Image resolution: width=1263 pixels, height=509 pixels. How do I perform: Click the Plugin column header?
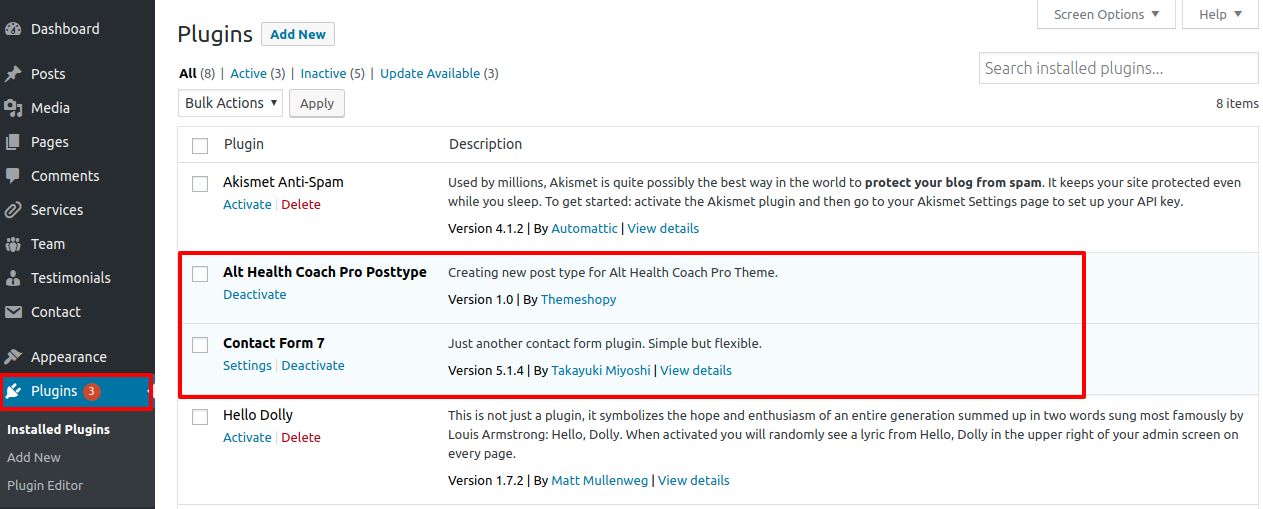(x=244, y=144)
